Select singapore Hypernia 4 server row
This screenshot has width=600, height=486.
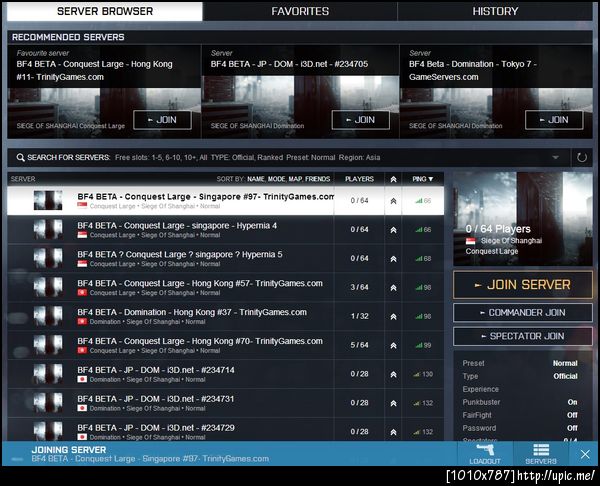225,230
